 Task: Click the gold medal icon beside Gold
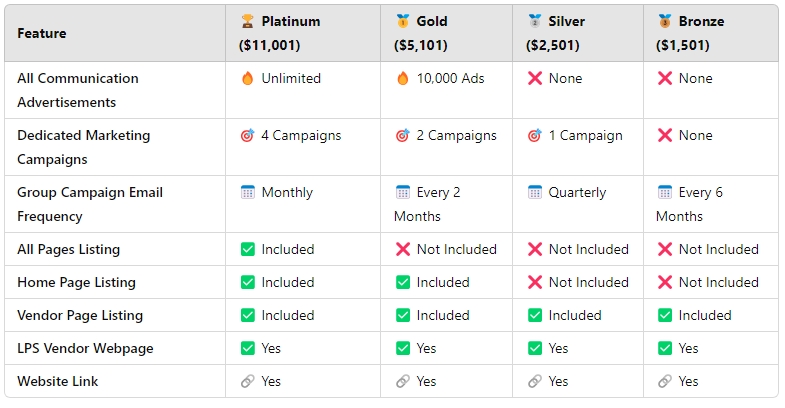click(403, 22)
